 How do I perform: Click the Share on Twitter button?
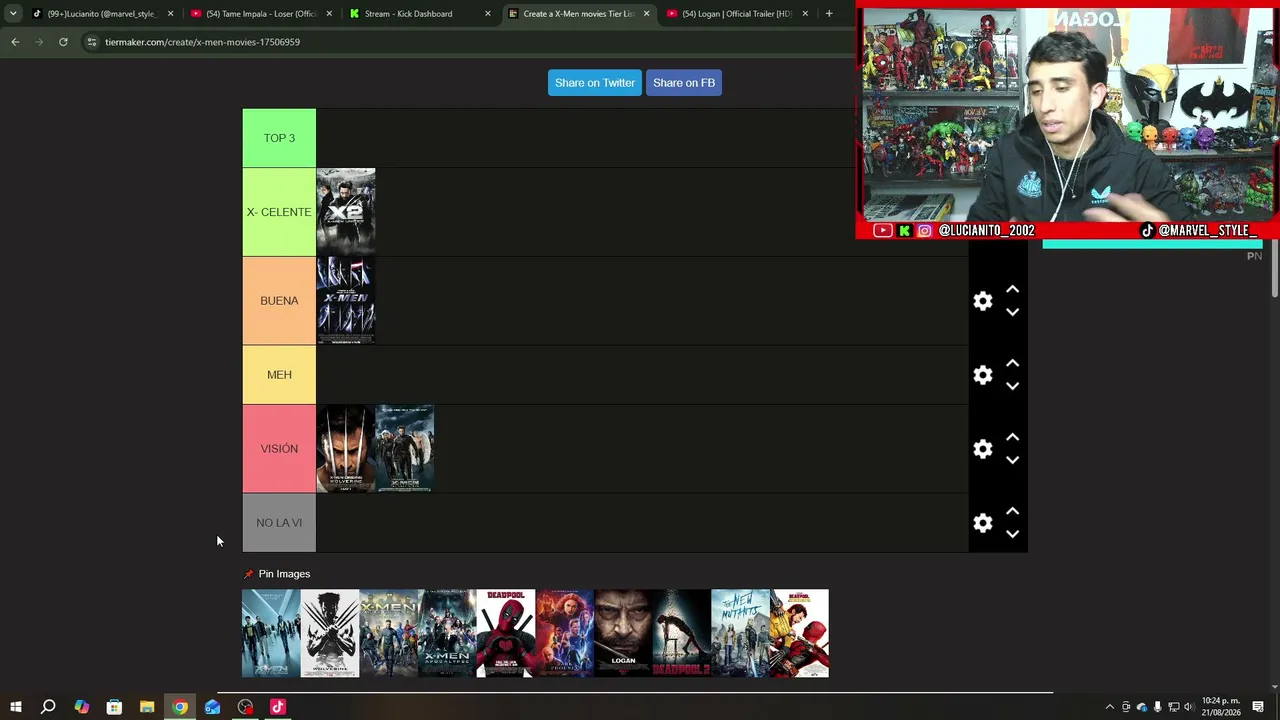pyautogui.click(x=595, y=83)
